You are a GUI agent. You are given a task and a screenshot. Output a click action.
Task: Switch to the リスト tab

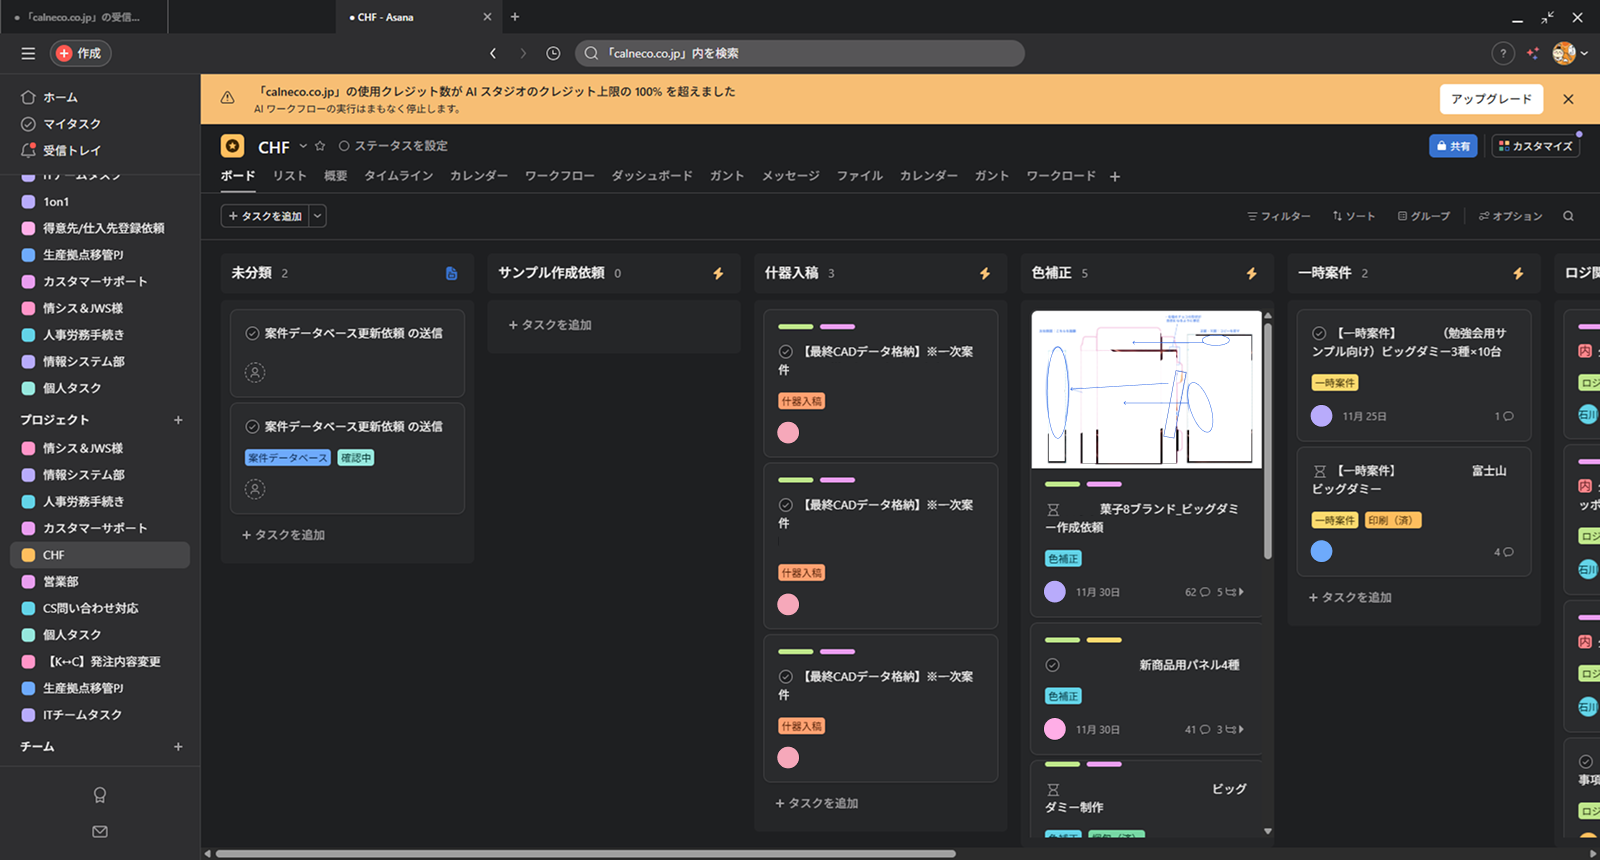coord(289,176)
